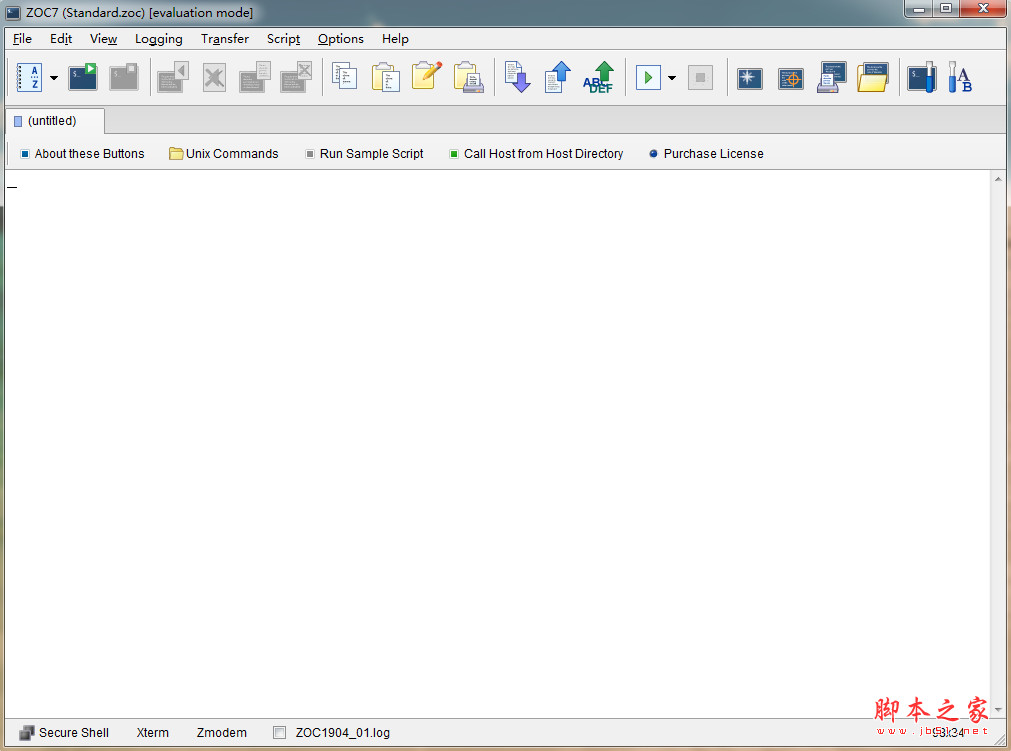Select the (untitled) session tab

[x=54, y=121]
